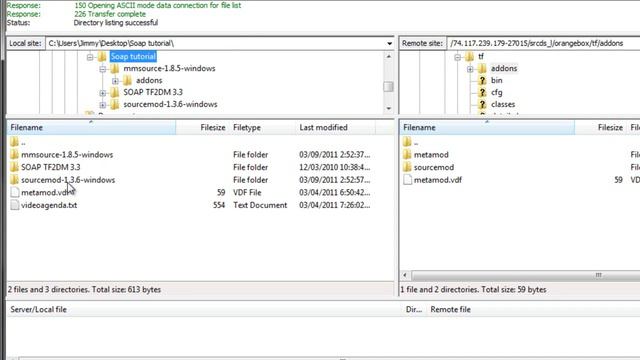Click local metamod.vdf file icon
The height and width of the screenshot is (360, 640).
15,192
